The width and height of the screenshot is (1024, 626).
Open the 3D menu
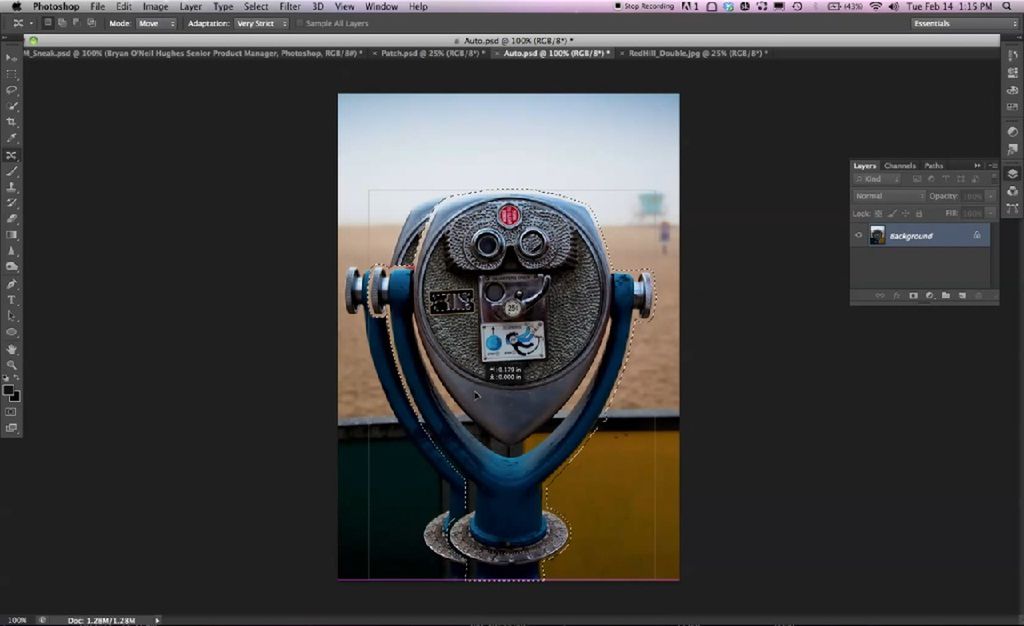(317, 7)
